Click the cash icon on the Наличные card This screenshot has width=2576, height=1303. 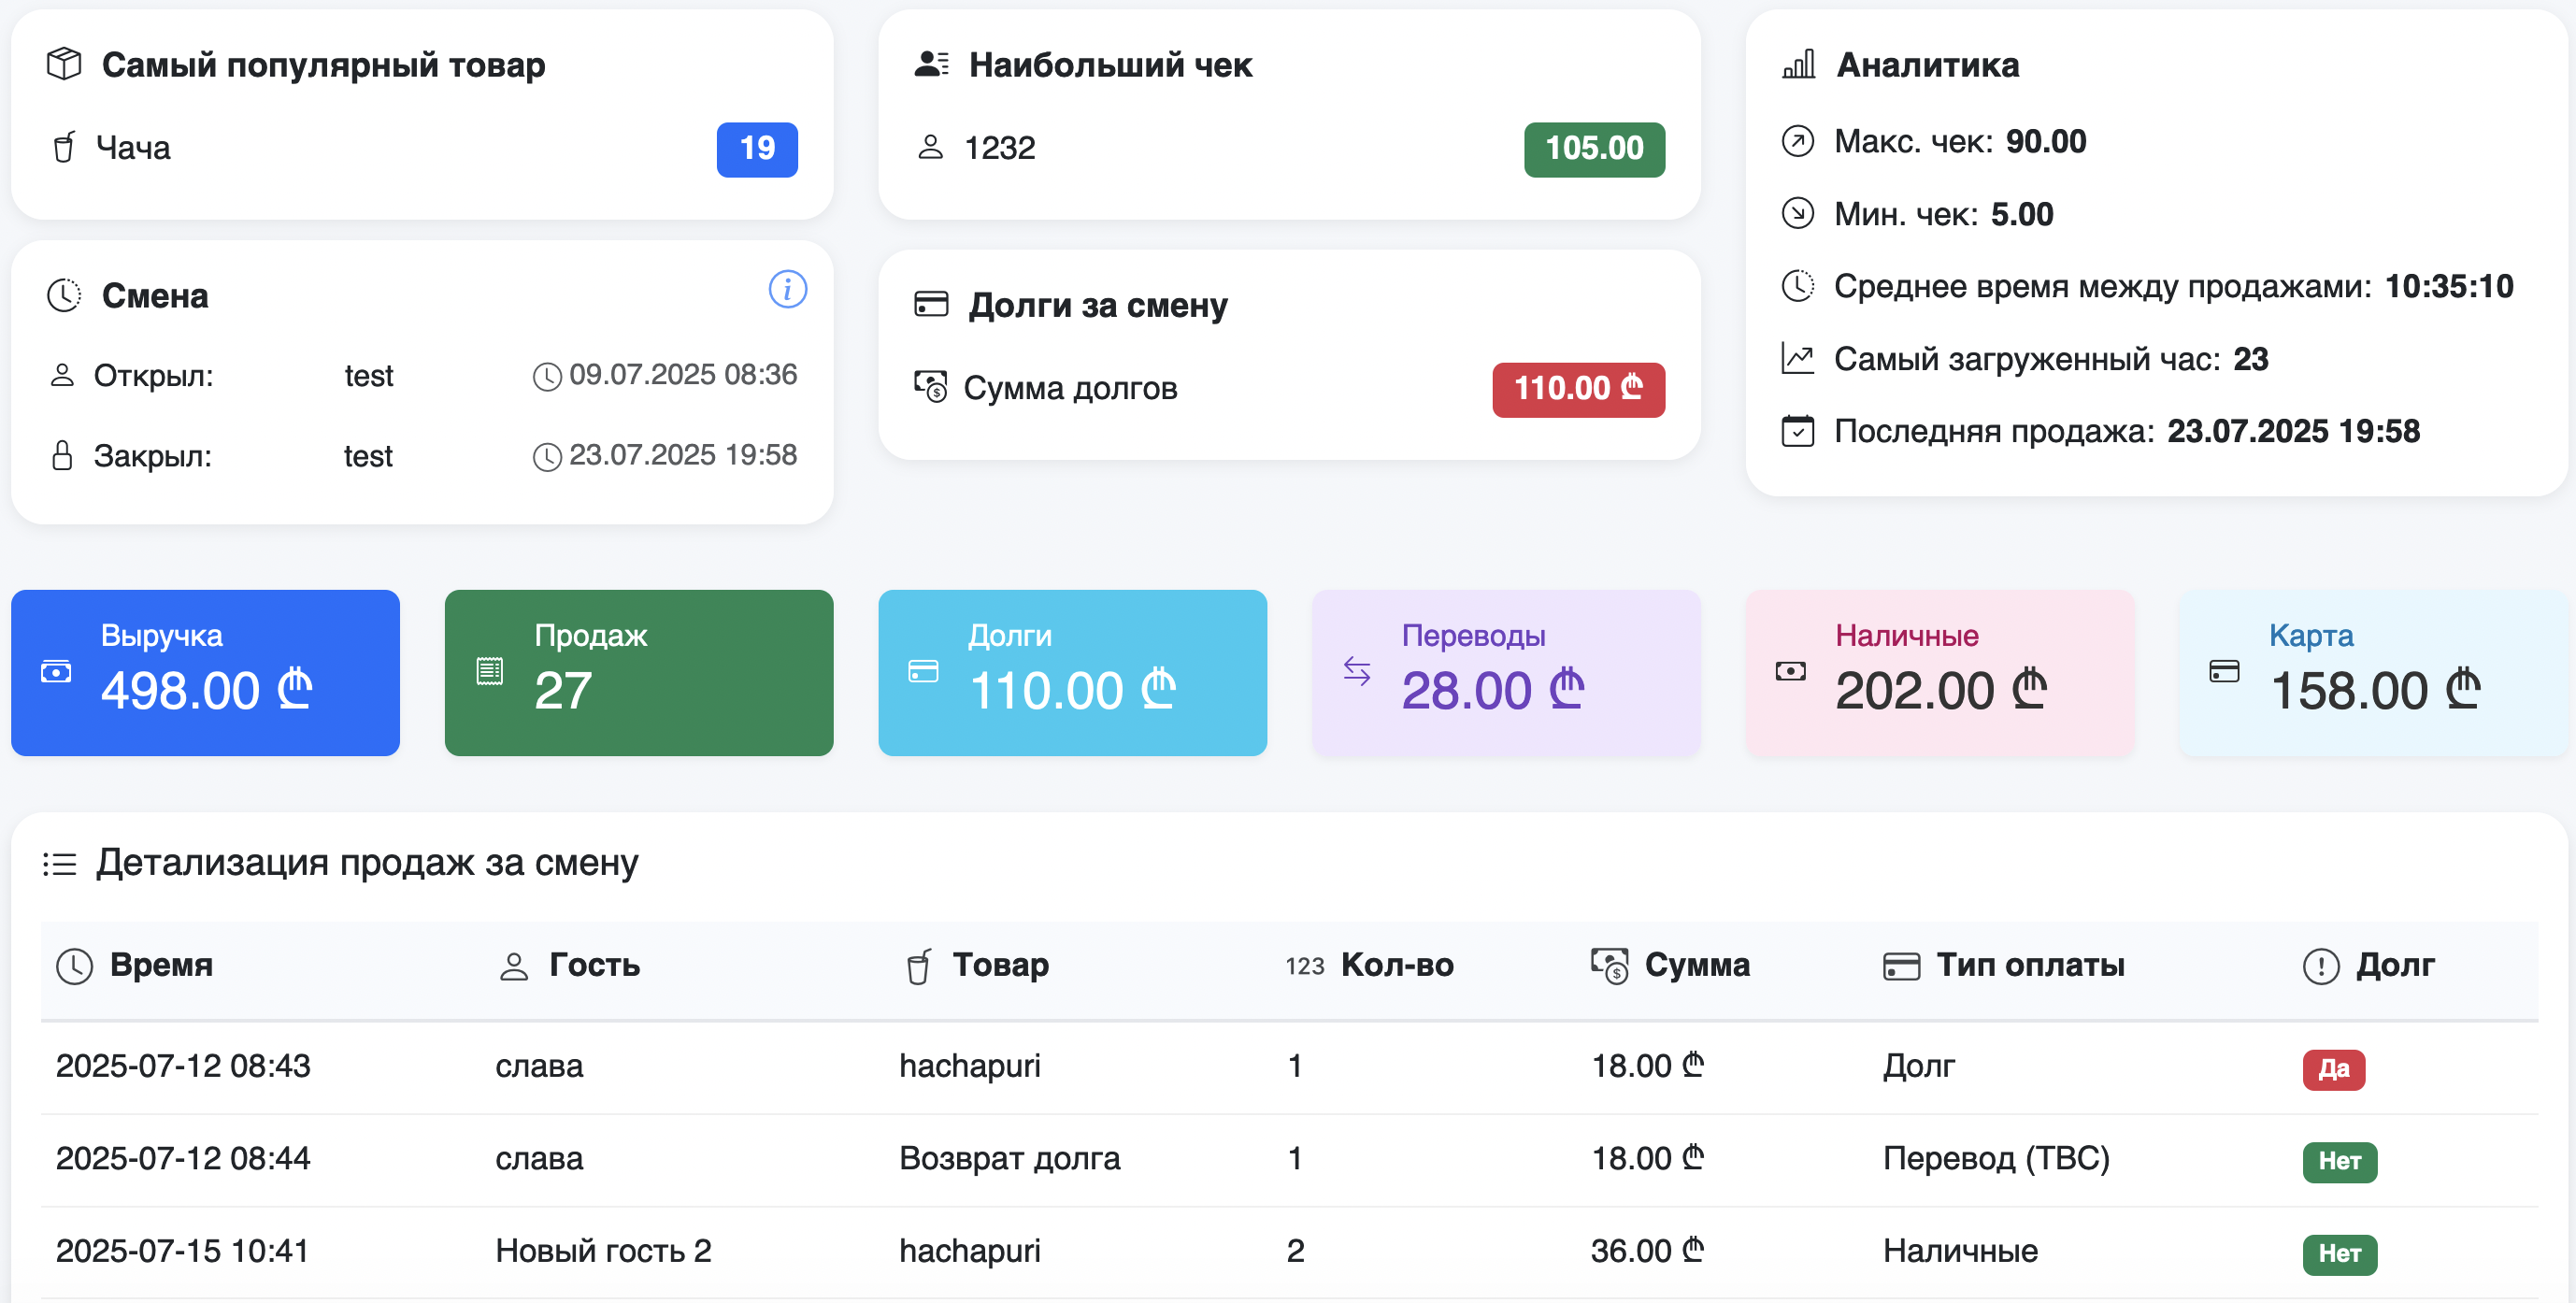[1790, 672]
